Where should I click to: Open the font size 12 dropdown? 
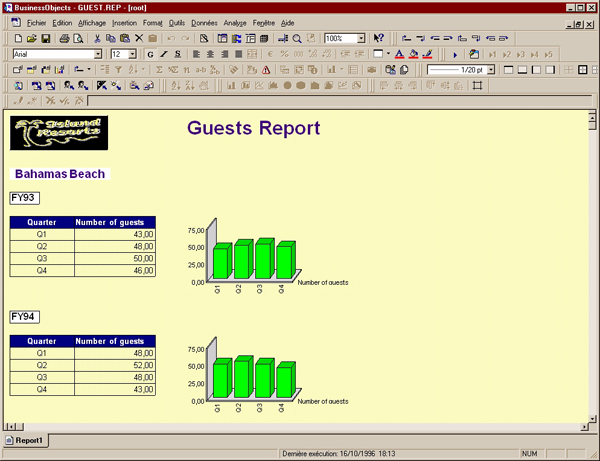click(x=132, y=54)
